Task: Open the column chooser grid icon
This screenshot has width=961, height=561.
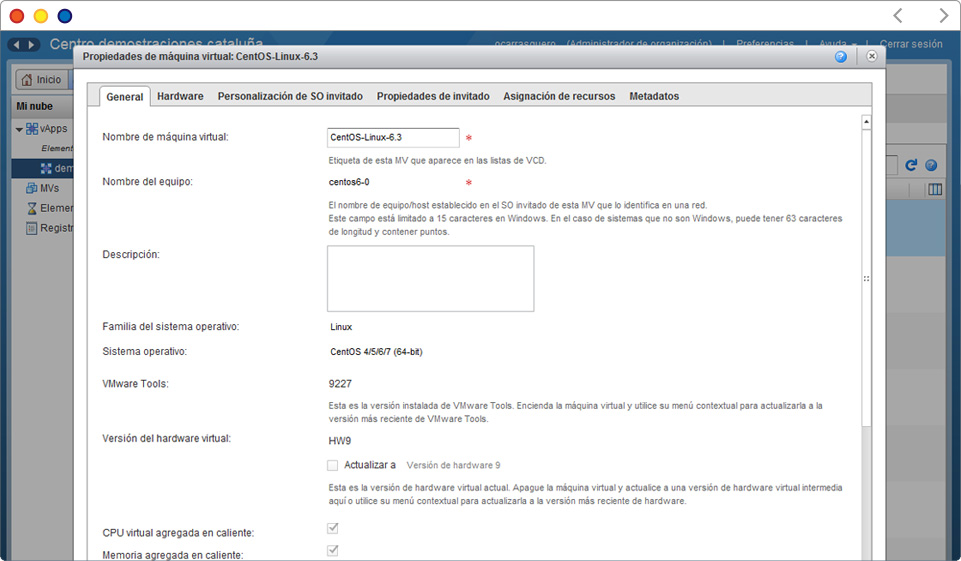Action: pyautogui.click(x=935, y=189)
